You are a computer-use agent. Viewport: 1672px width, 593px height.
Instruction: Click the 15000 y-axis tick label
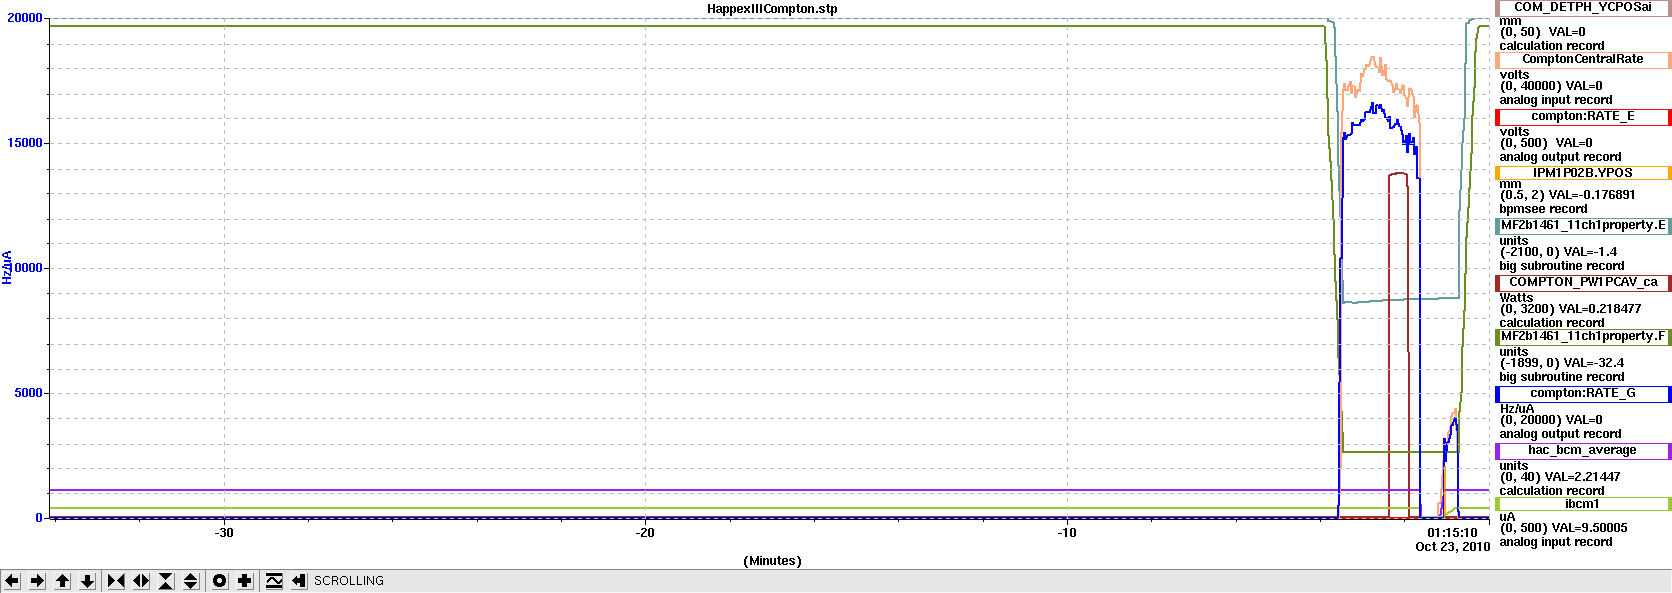coord(25,143)
